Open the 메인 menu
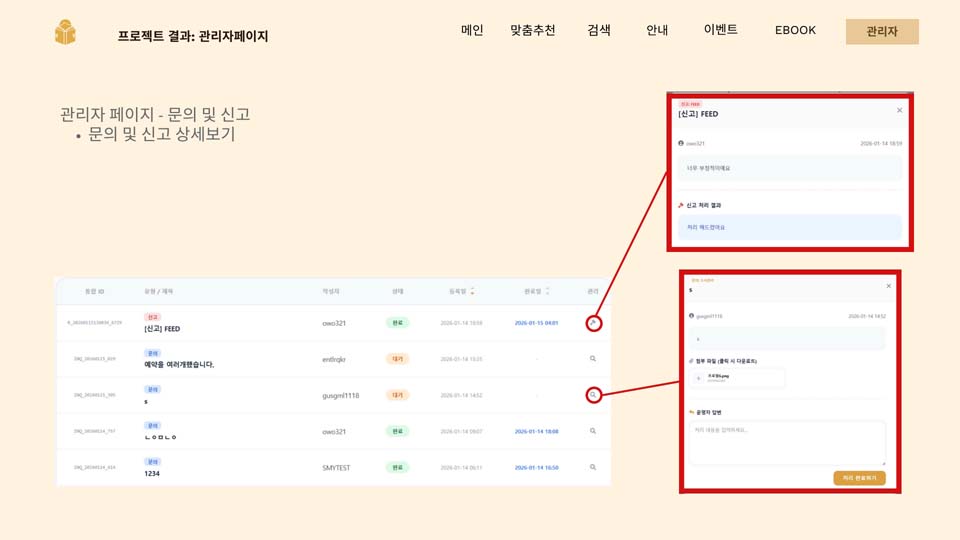960x540 pixels. click(x=472, y=30)
